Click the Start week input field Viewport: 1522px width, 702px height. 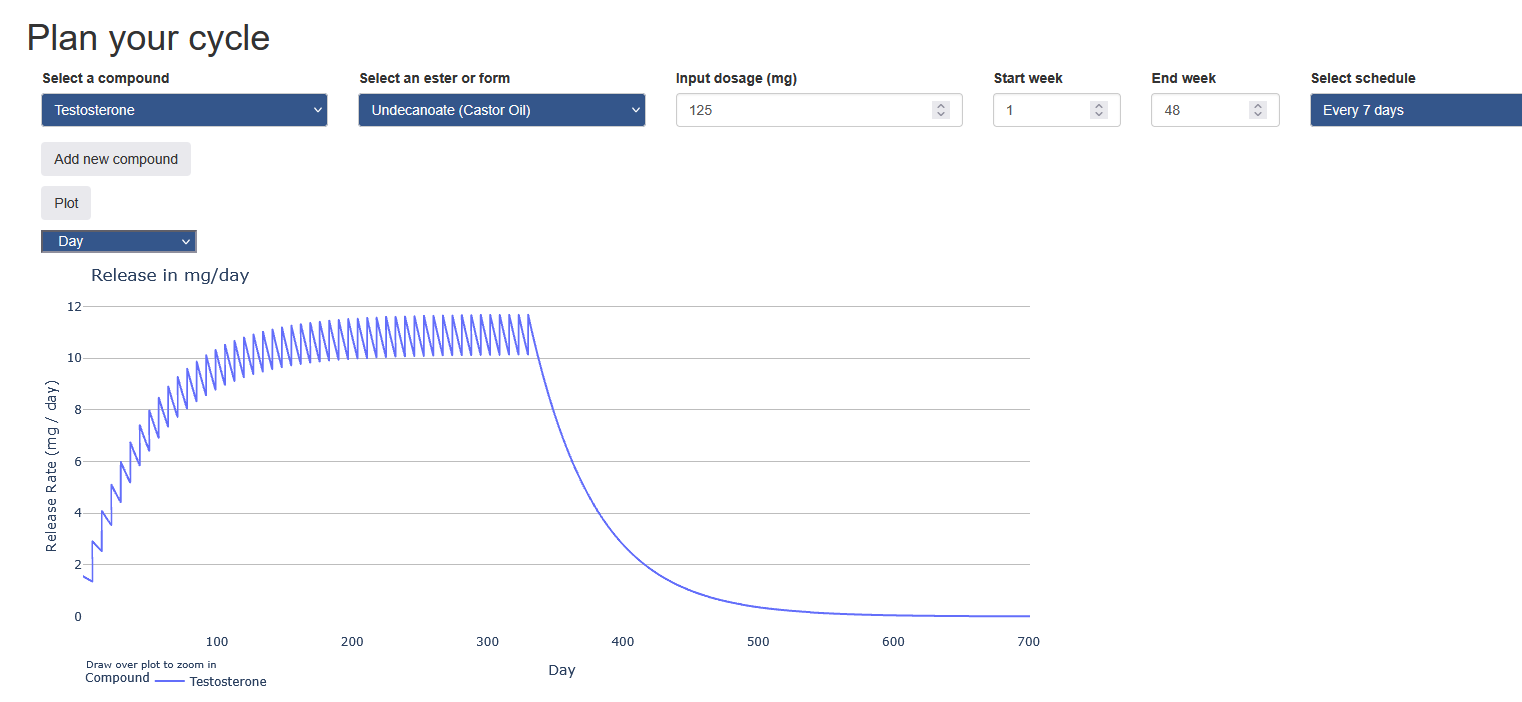tap(1040, 110)
